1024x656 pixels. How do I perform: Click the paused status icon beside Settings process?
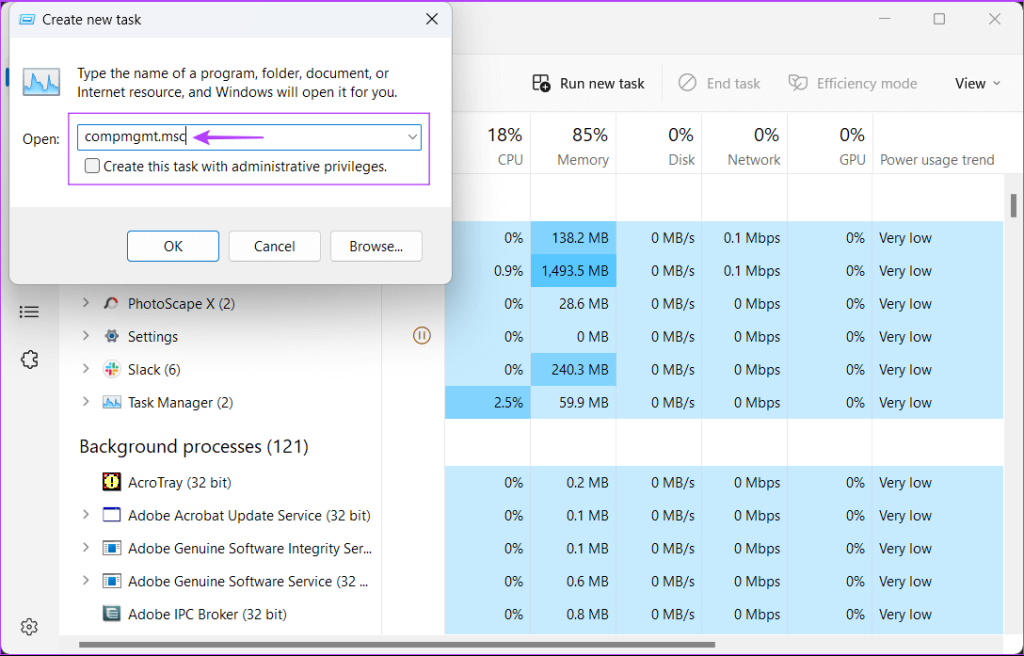pyautogui.click(x=421, y=335)
